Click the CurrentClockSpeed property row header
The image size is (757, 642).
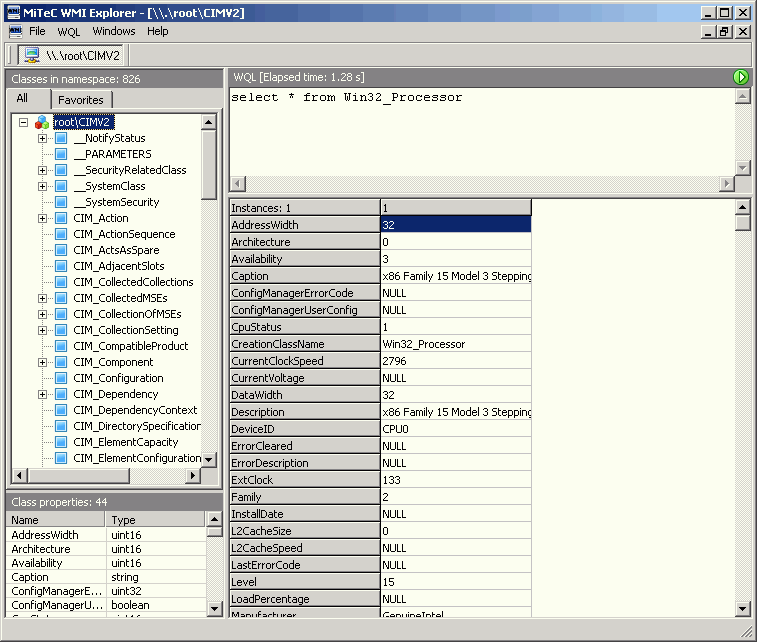coord(305,361)
